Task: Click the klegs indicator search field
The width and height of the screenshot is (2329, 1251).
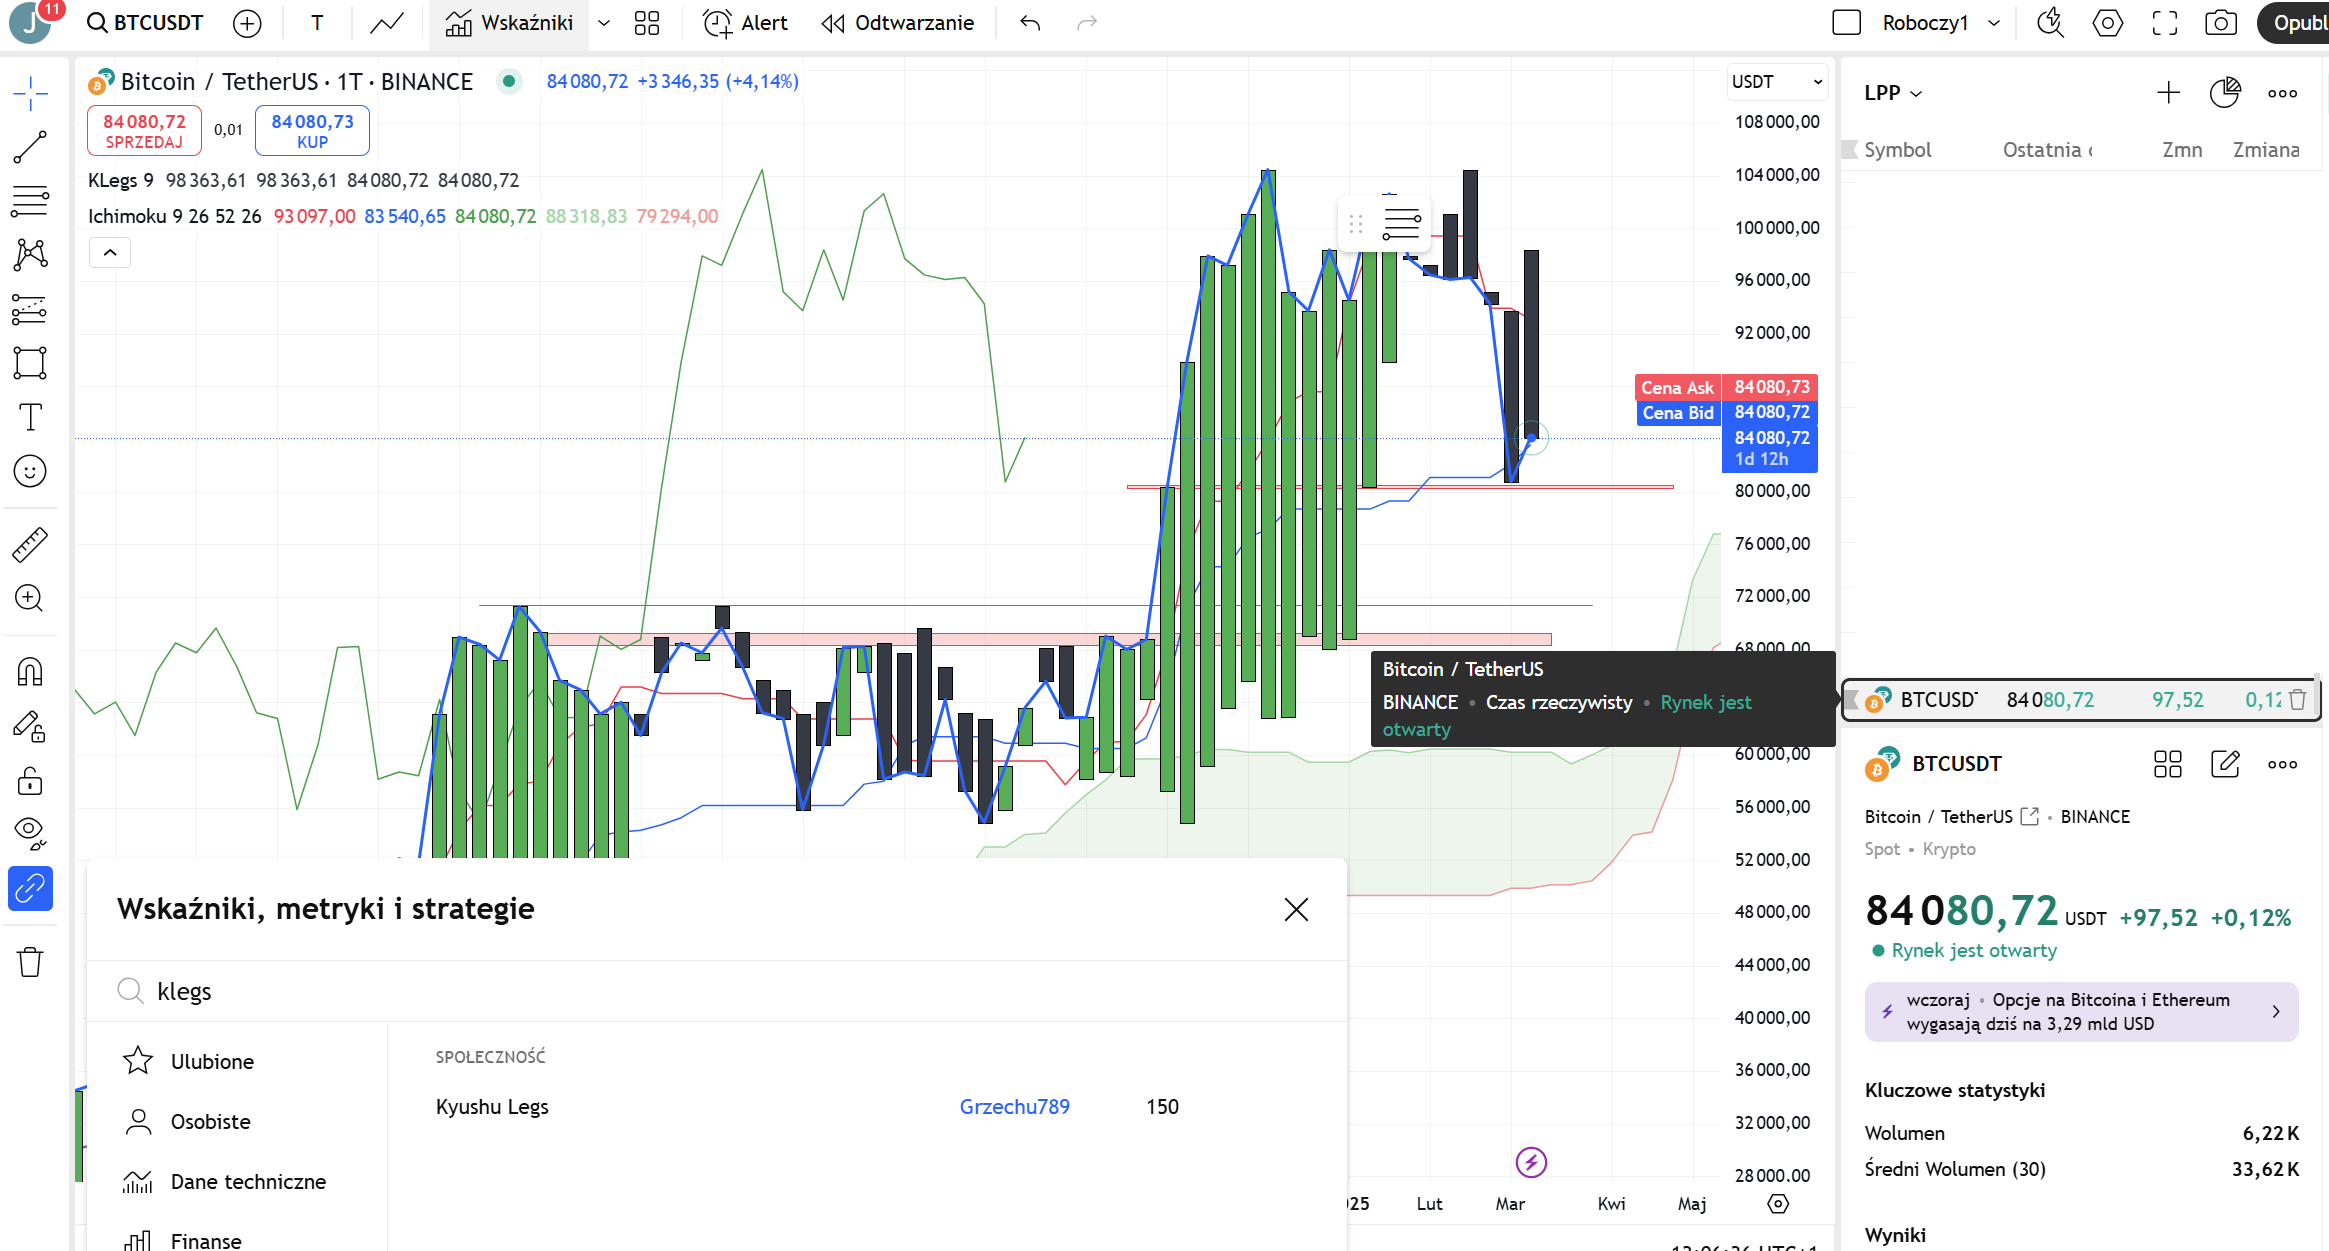Action: coord(716,991)
